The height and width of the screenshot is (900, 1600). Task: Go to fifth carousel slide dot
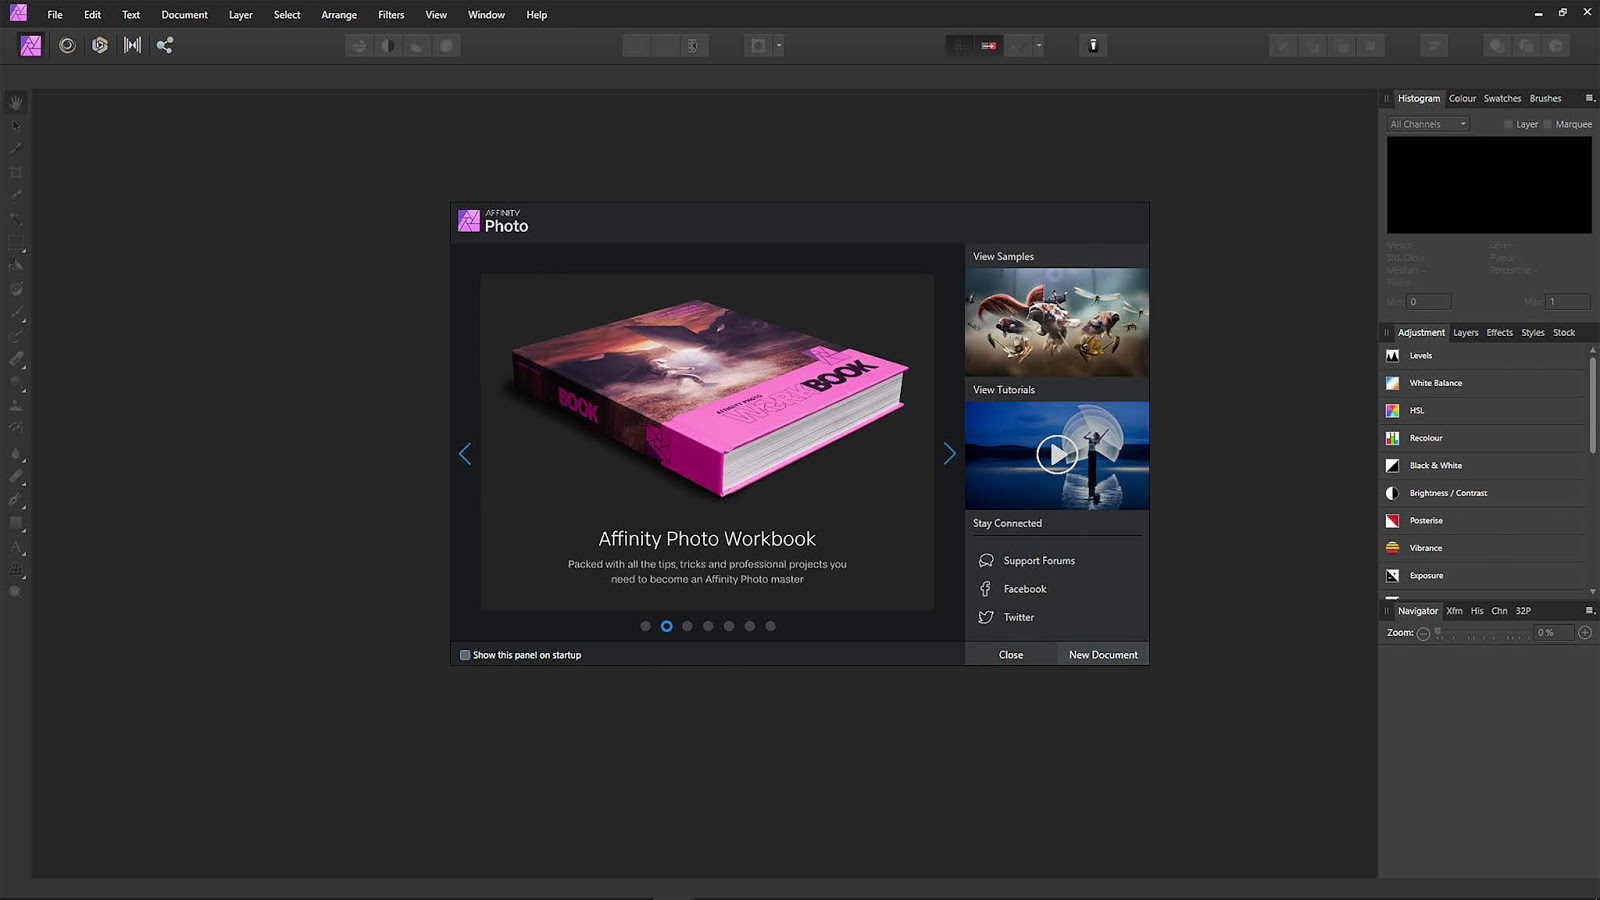click(x=729, y=626)
